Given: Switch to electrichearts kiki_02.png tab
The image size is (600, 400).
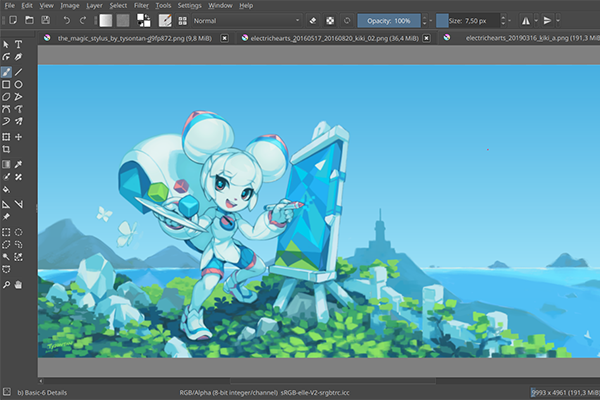Looking at the screenshot, I should pos(328,38).
